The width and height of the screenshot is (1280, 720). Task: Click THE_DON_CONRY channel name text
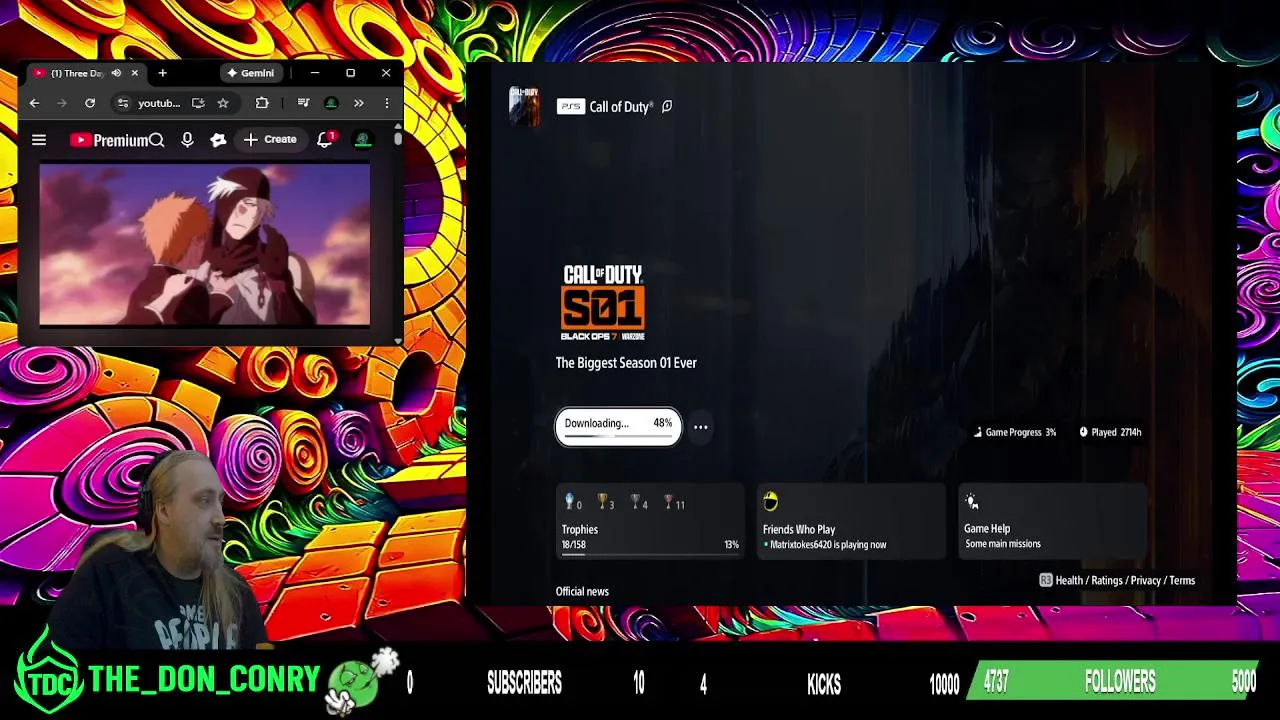click(x=204, y=681)
